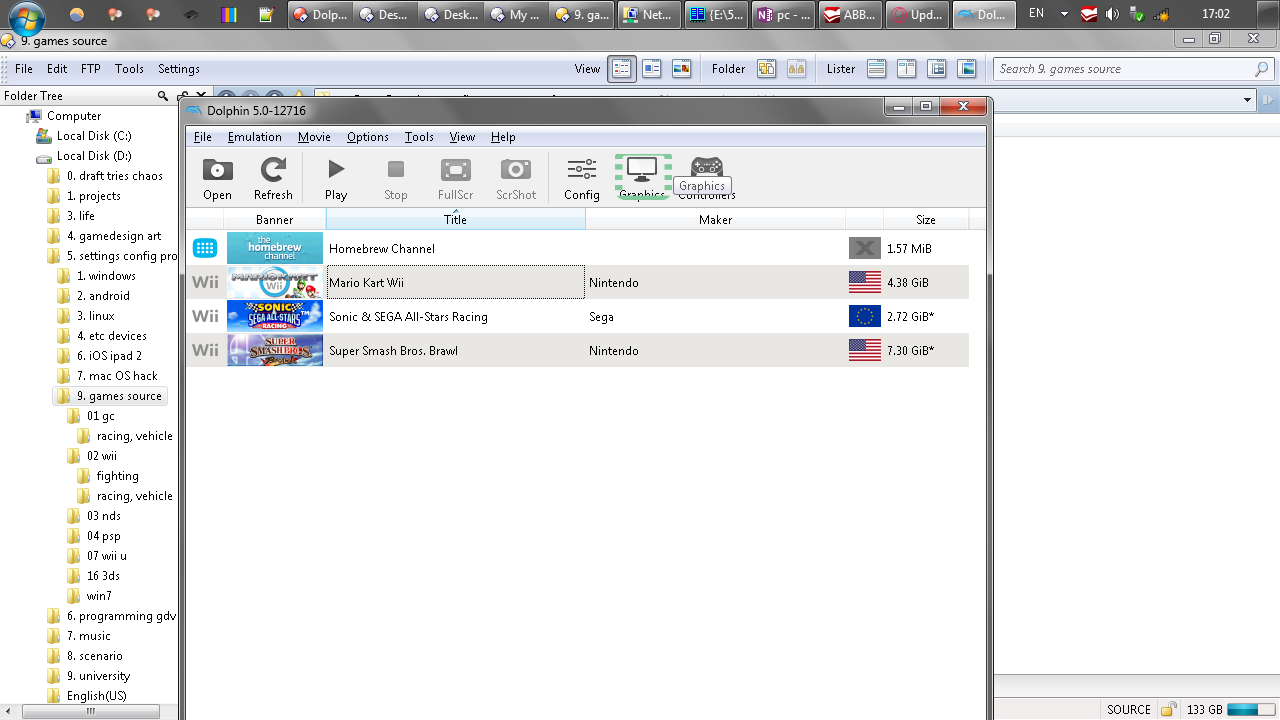
Task: Click the Mario Kart Wii banner image
Action: [x=275, y=282]
